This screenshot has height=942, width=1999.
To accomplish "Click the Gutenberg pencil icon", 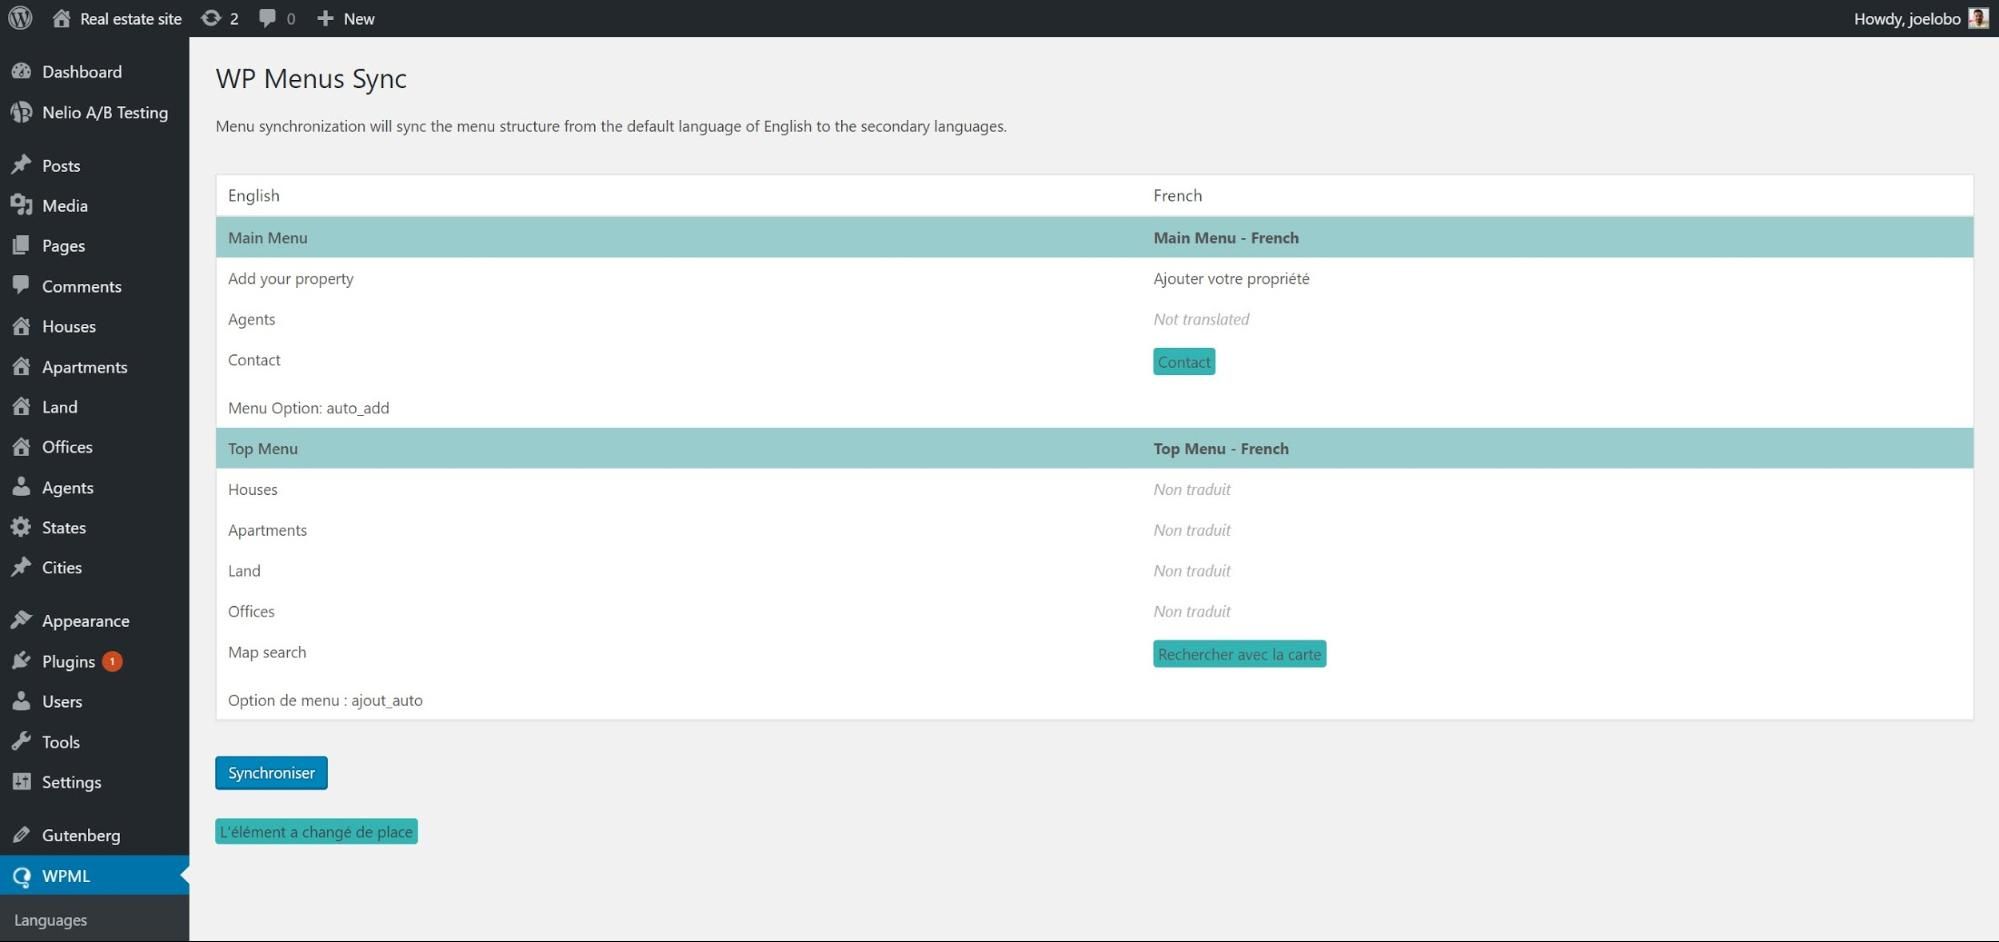I will pyautogui.click(x=21, y=835).
